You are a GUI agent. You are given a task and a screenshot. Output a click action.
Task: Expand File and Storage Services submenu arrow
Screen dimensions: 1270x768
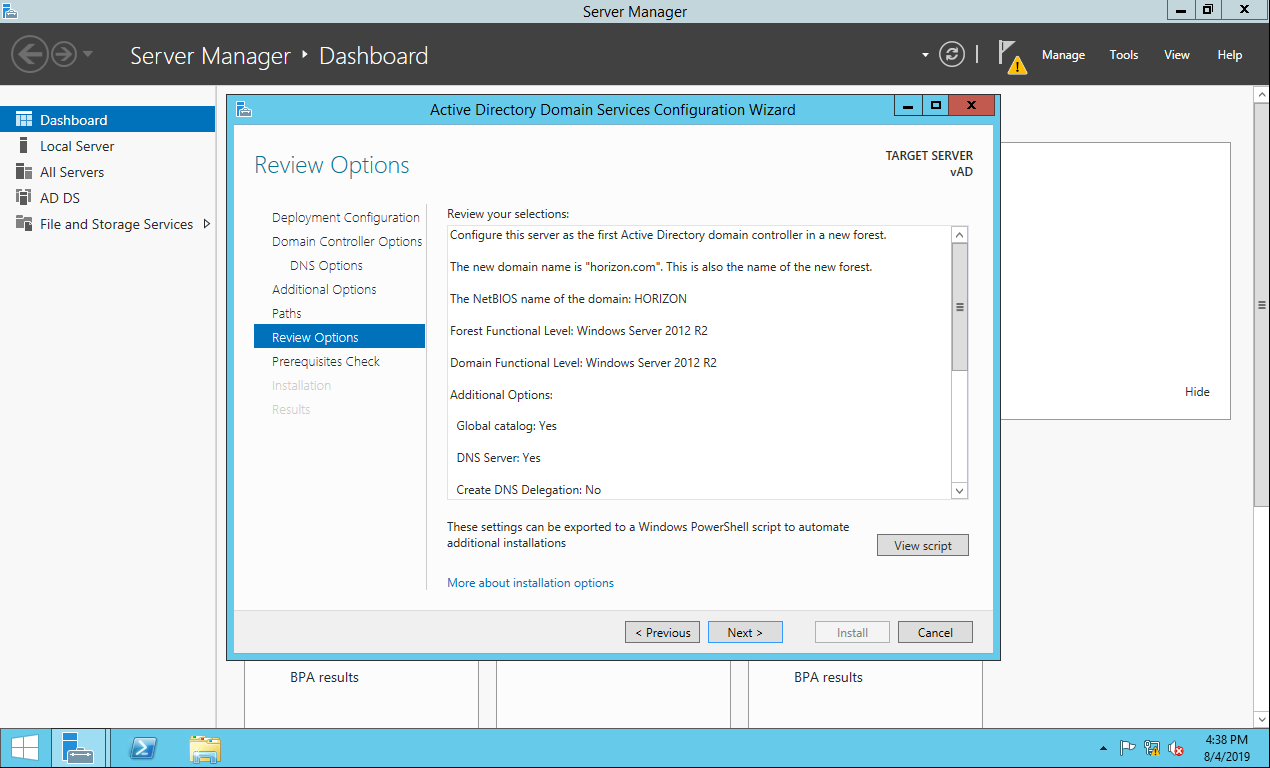[x=206, y=224]
